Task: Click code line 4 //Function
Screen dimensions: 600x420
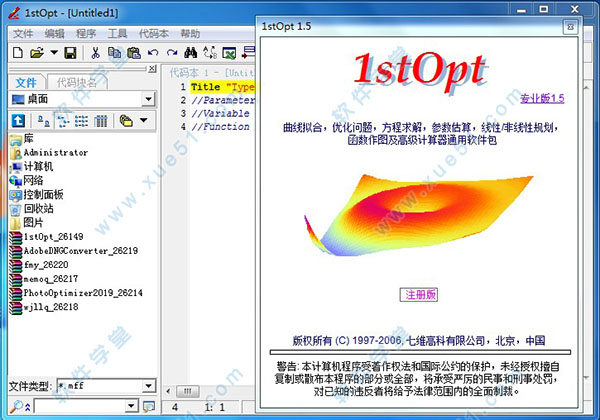Action: (220, 127)
